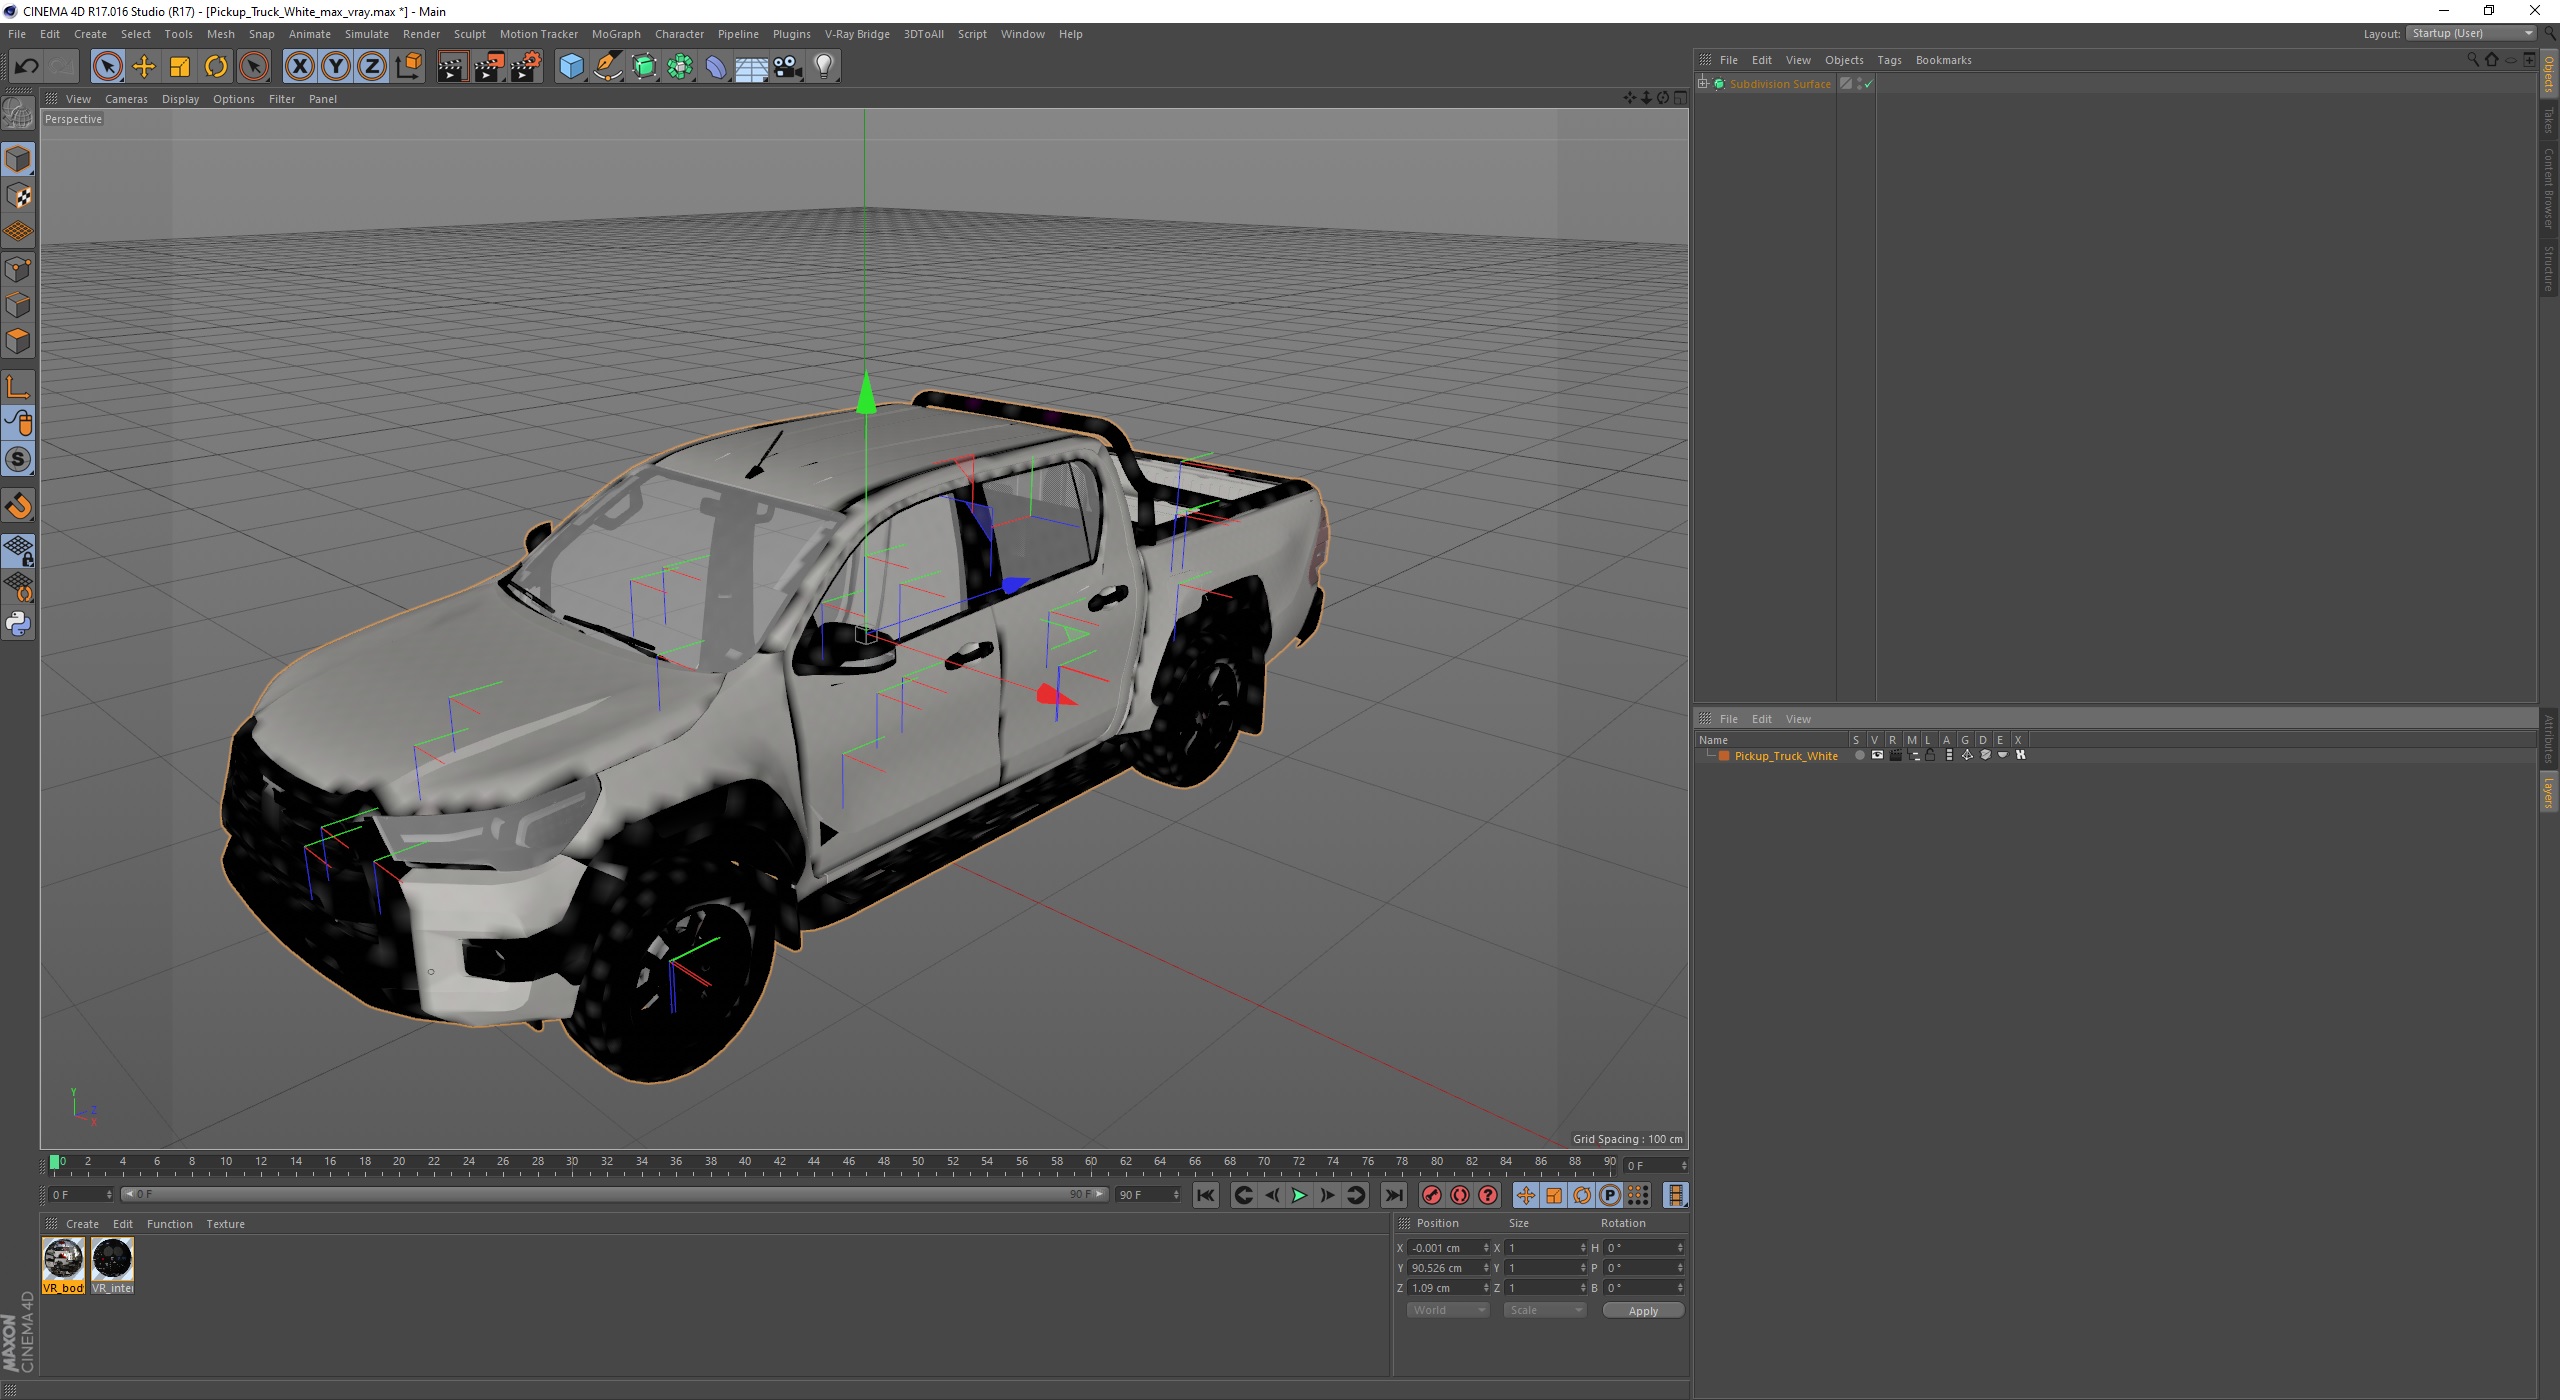Image resolution: width=2560 pixels, height=1400 pixels.
Task: Toggle Z-axis lock
Action: click(x=372, y=67)
